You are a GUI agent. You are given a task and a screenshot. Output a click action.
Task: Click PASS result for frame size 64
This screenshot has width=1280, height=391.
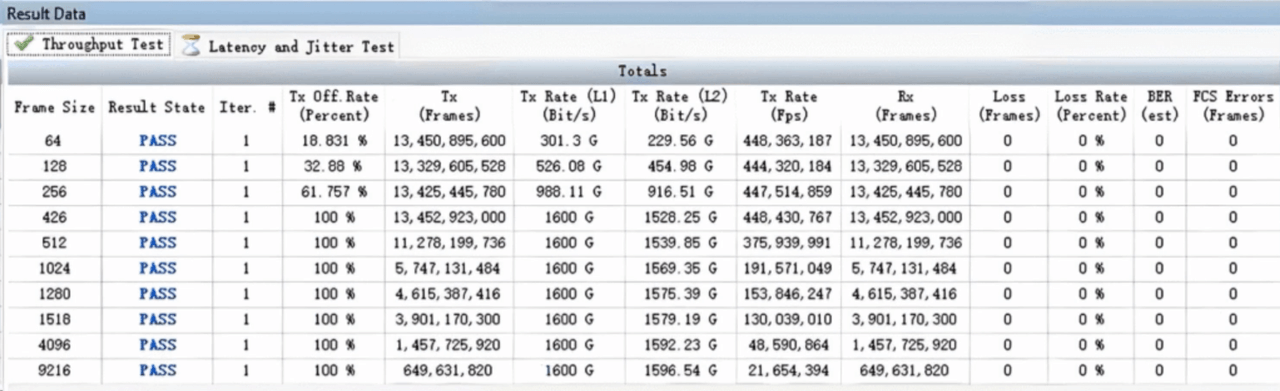point(157,141)
